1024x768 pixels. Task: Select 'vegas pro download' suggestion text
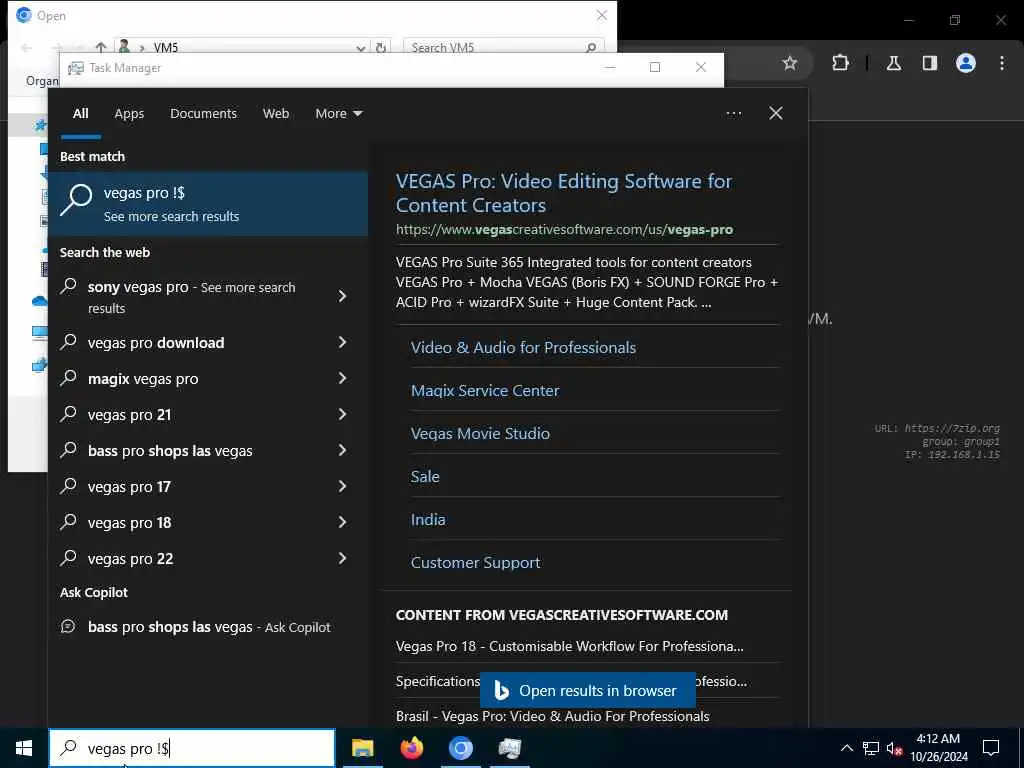[x=156, y=343]
